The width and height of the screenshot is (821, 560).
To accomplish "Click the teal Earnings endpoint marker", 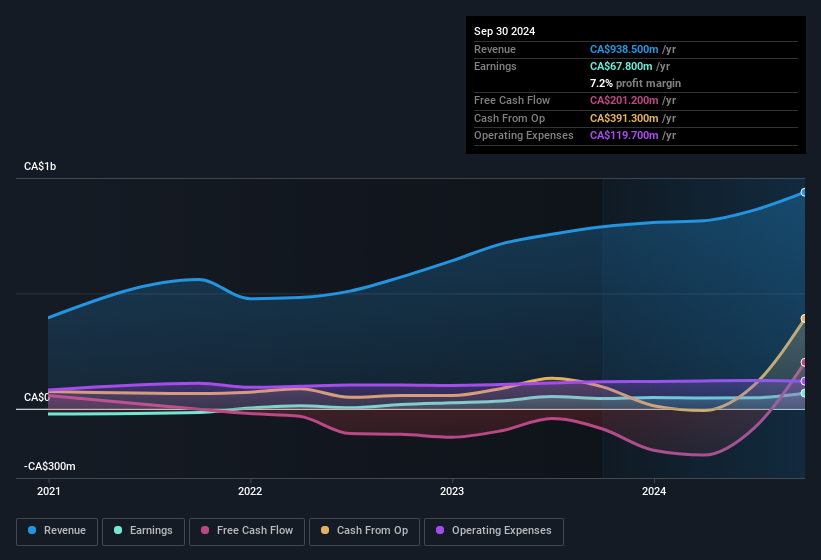I will [x=804, y=393].
